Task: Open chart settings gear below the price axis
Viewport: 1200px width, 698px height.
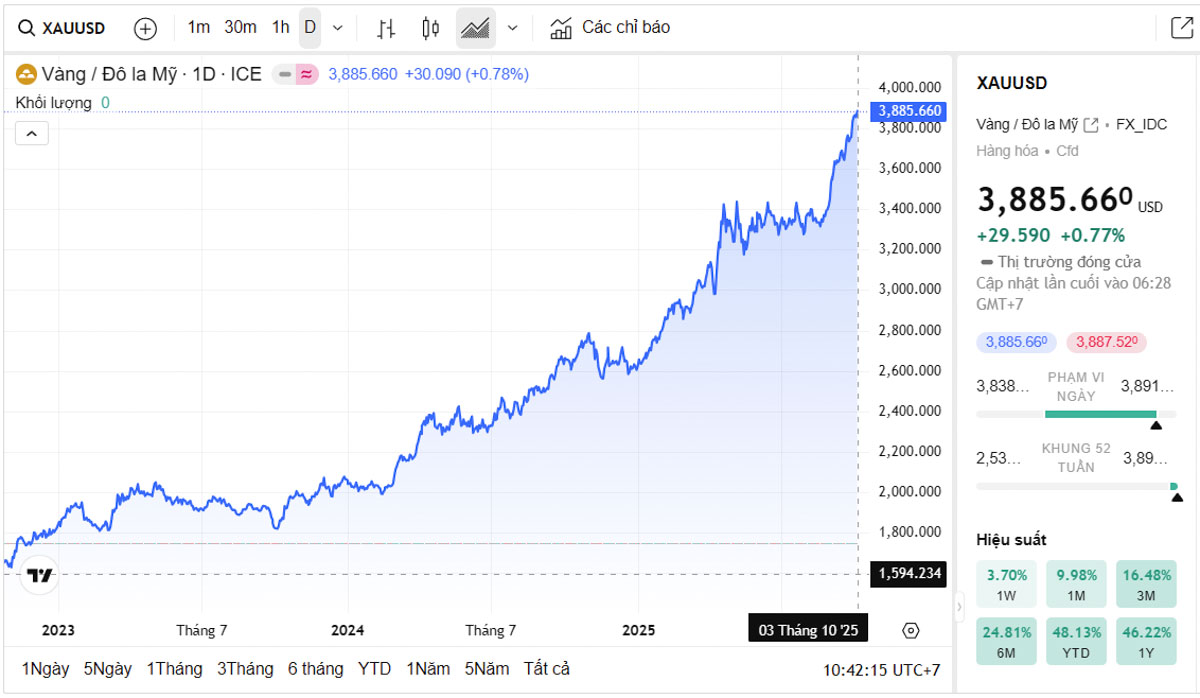Action: pos(910,630)
